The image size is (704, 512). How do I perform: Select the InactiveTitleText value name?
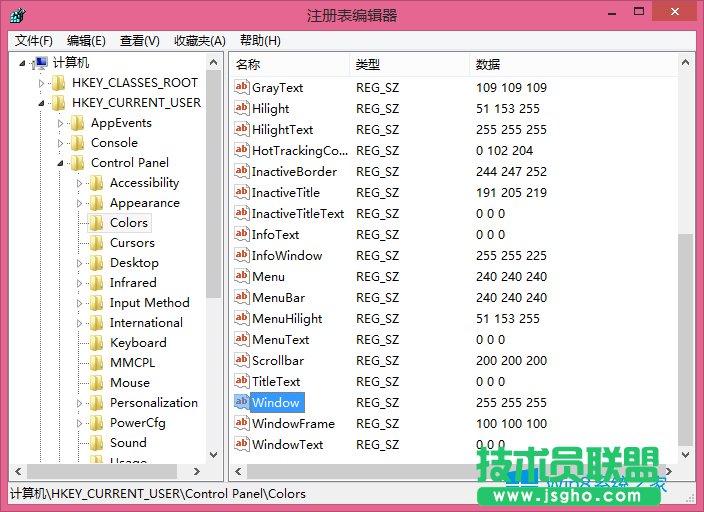298,214
